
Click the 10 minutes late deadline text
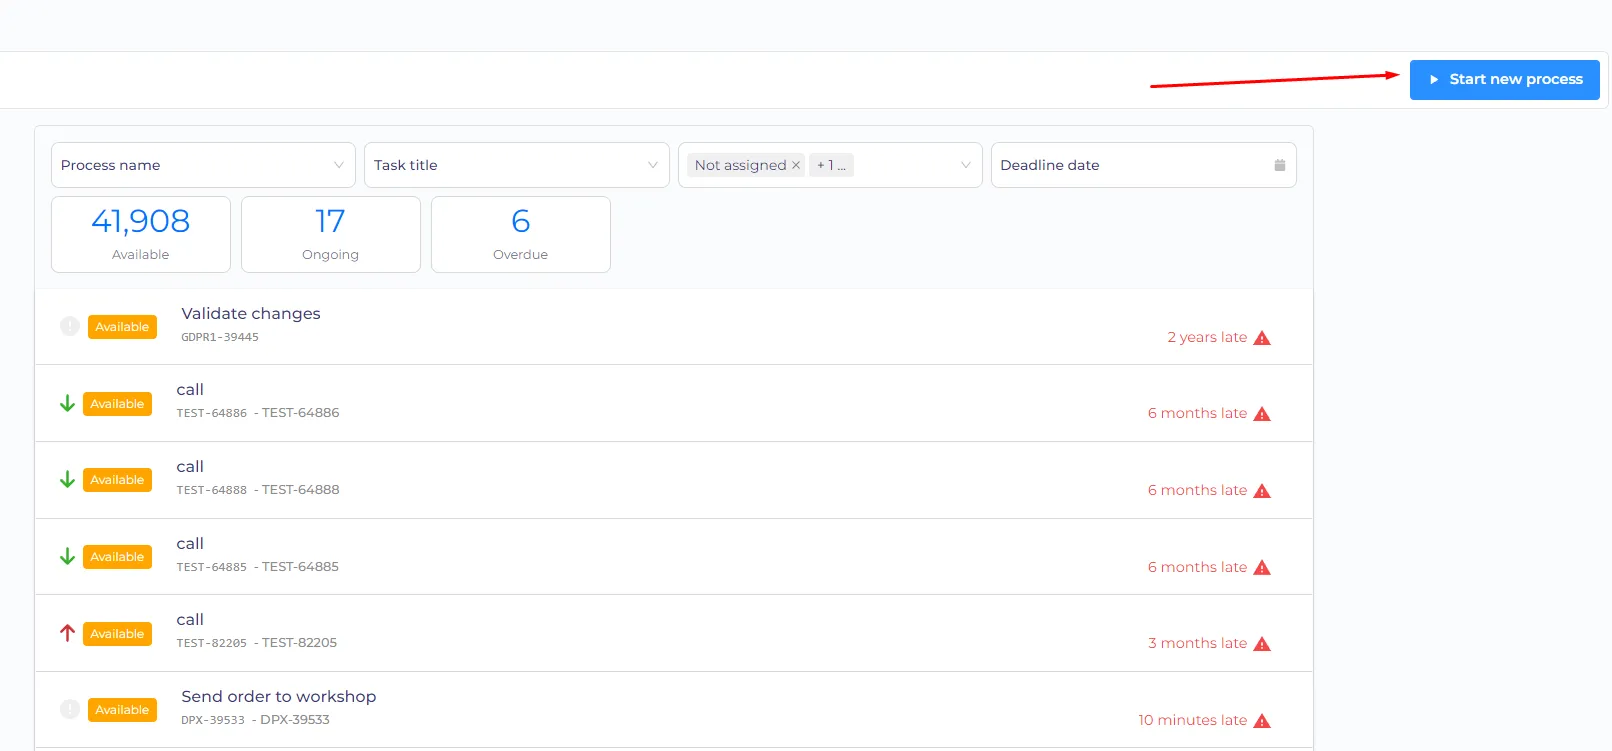[1192, 720]
